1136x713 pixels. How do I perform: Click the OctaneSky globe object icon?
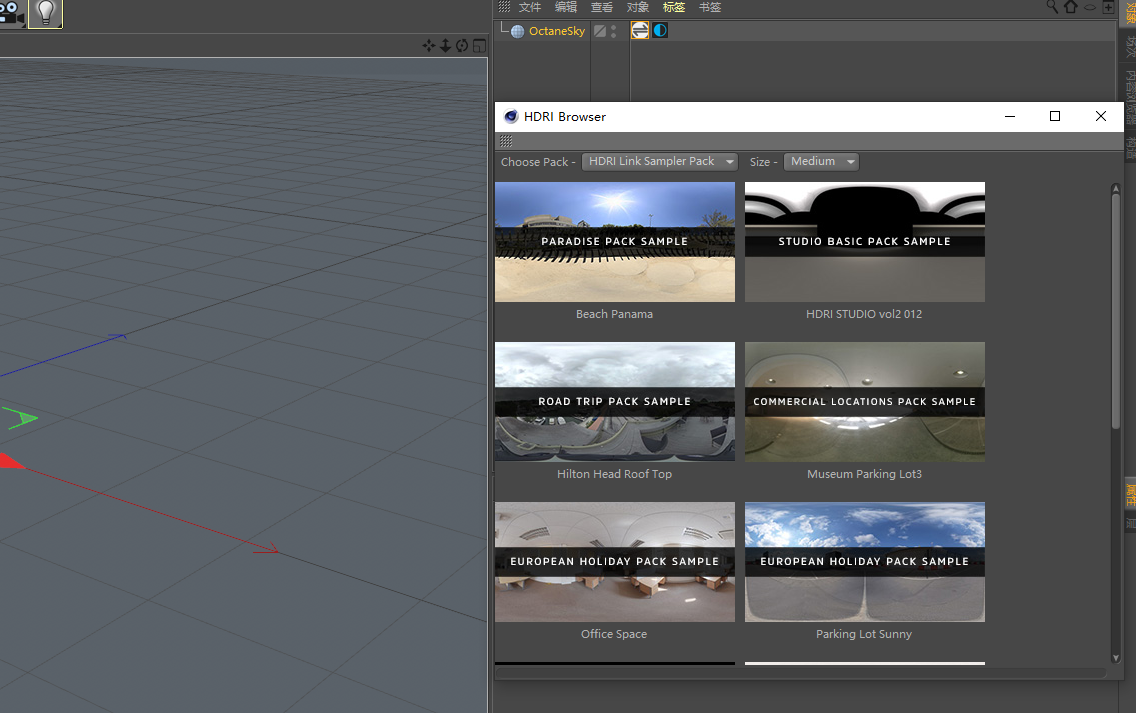[x=517, y=31]
